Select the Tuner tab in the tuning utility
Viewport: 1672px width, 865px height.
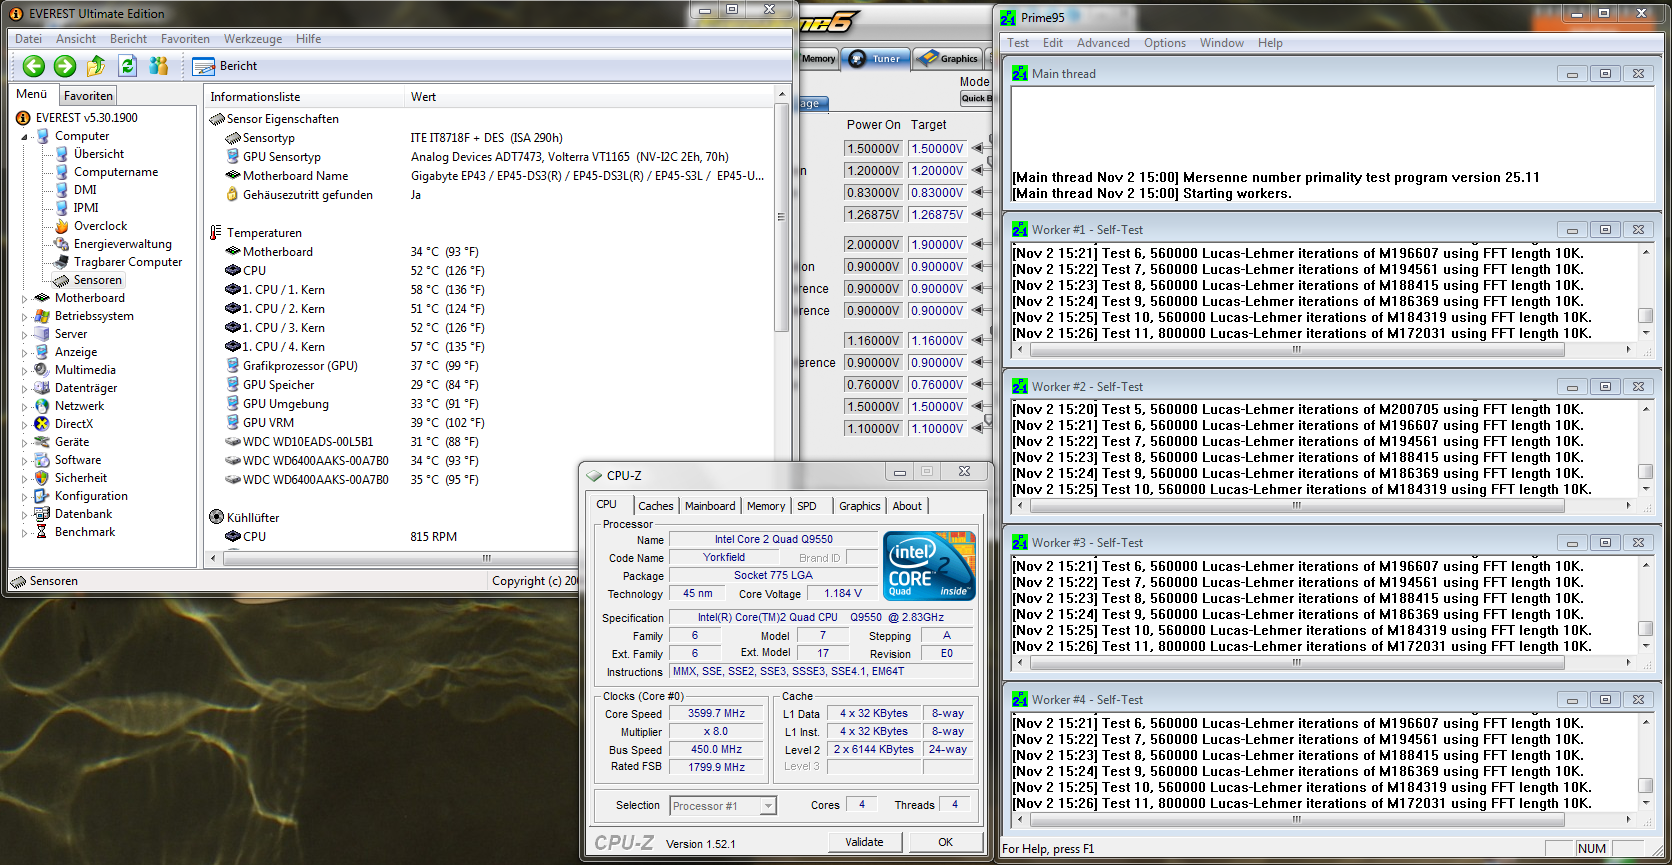[875, 58]
